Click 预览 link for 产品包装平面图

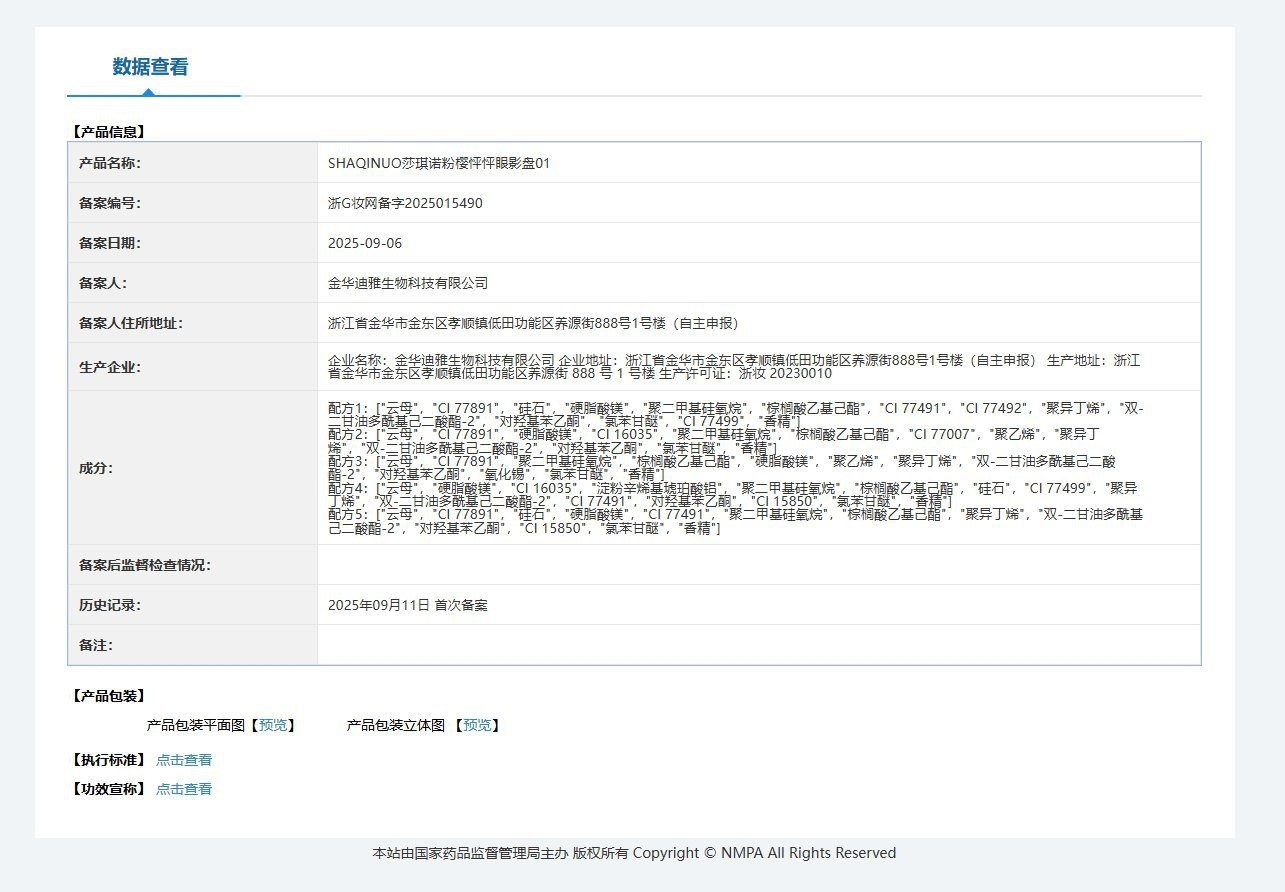pyautogui.click(x=272, y=725)
